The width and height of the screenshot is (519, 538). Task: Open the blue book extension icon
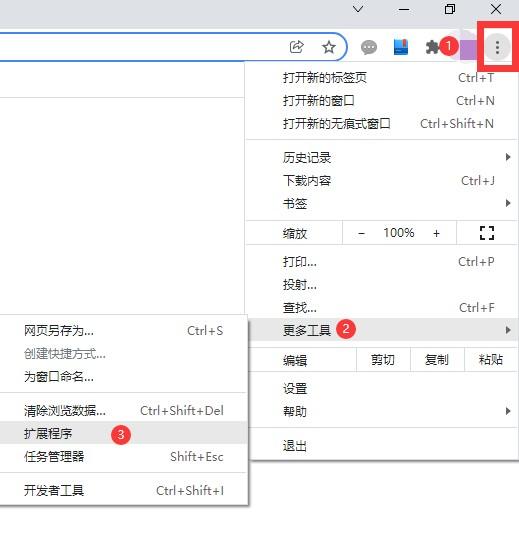401,47
